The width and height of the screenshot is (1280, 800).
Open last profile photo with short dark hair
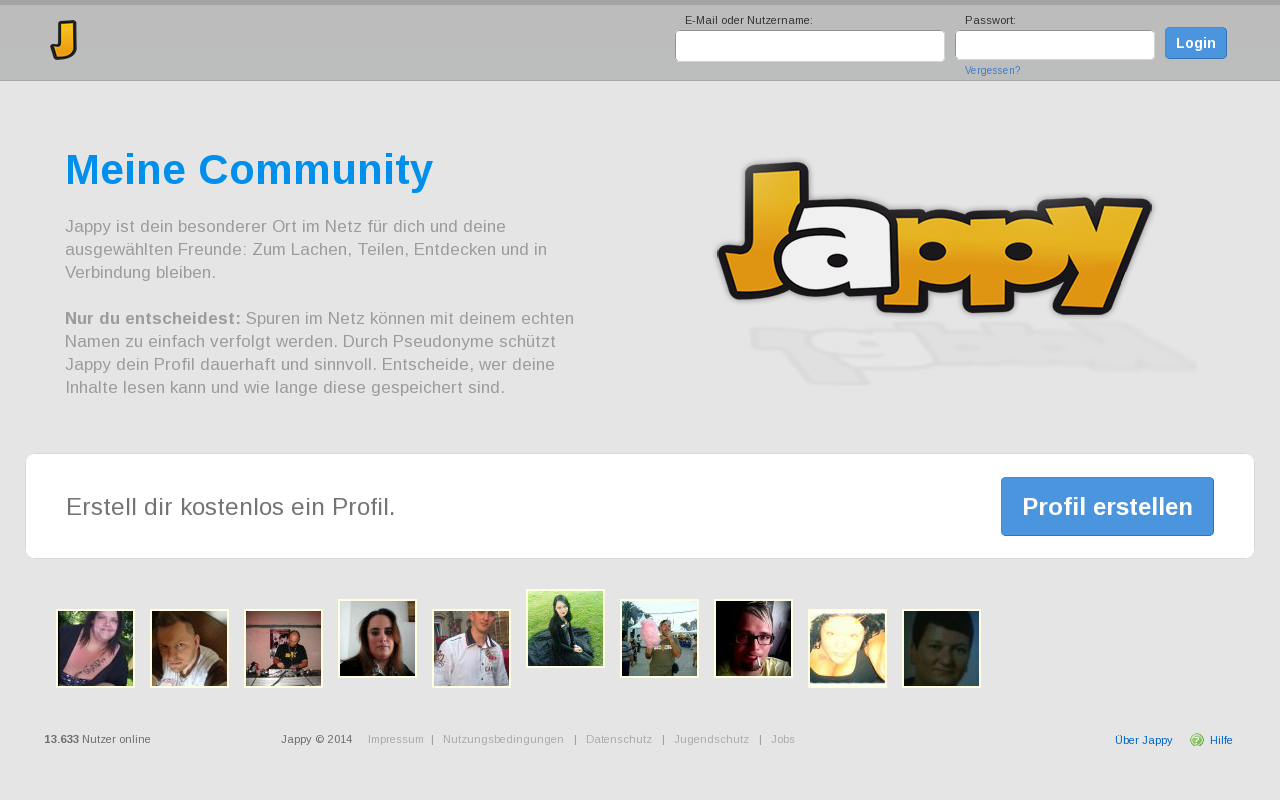(941, 649)
